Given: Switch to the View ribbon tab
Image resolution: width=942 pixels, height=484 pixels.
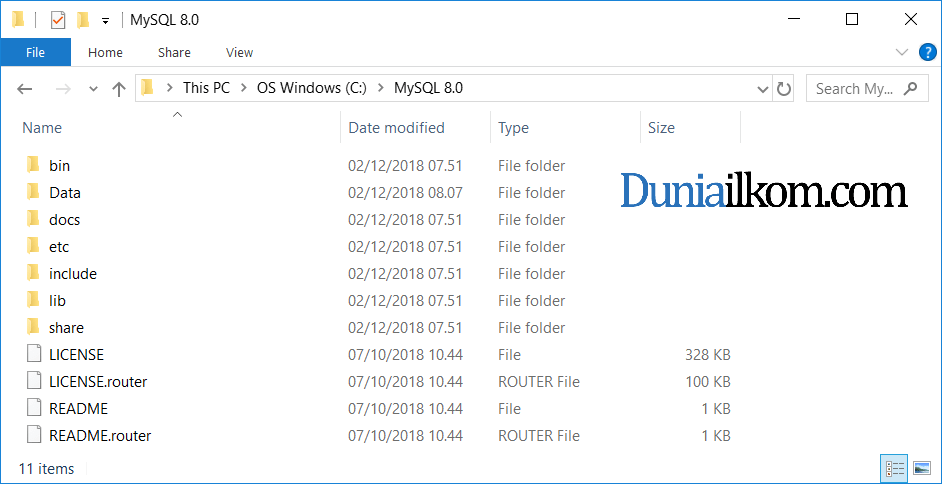Looking at the screenshot, I should [239, 52].
